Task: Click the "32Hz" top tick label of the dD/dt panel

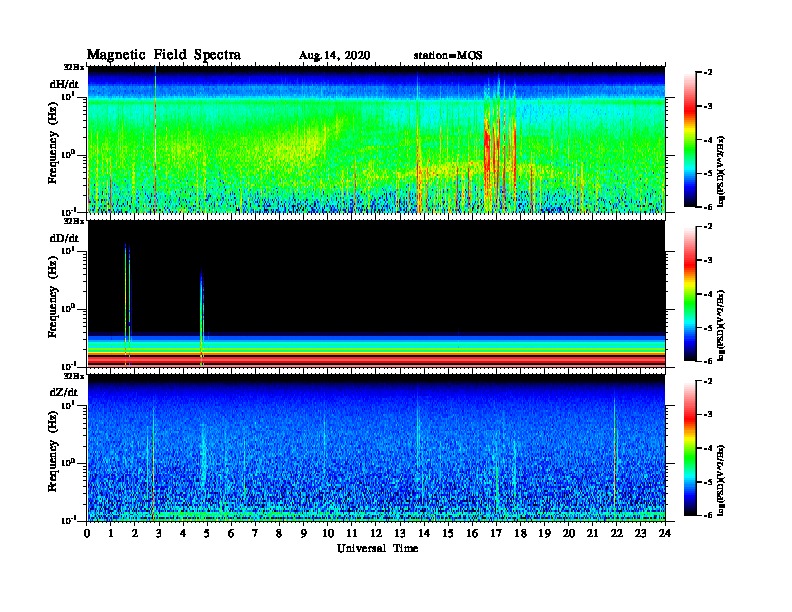Action: coord(74,221)
